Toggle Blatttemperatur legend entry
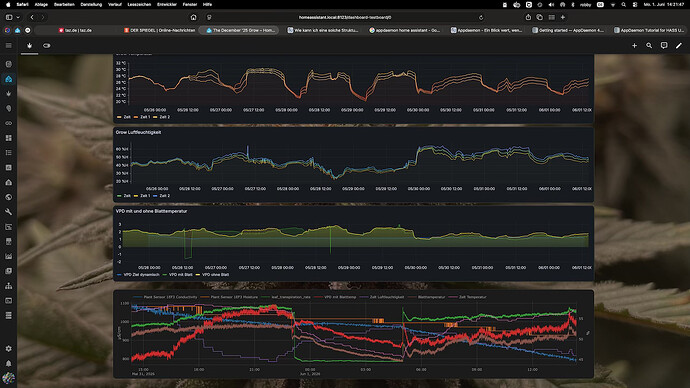 (427, 297)
